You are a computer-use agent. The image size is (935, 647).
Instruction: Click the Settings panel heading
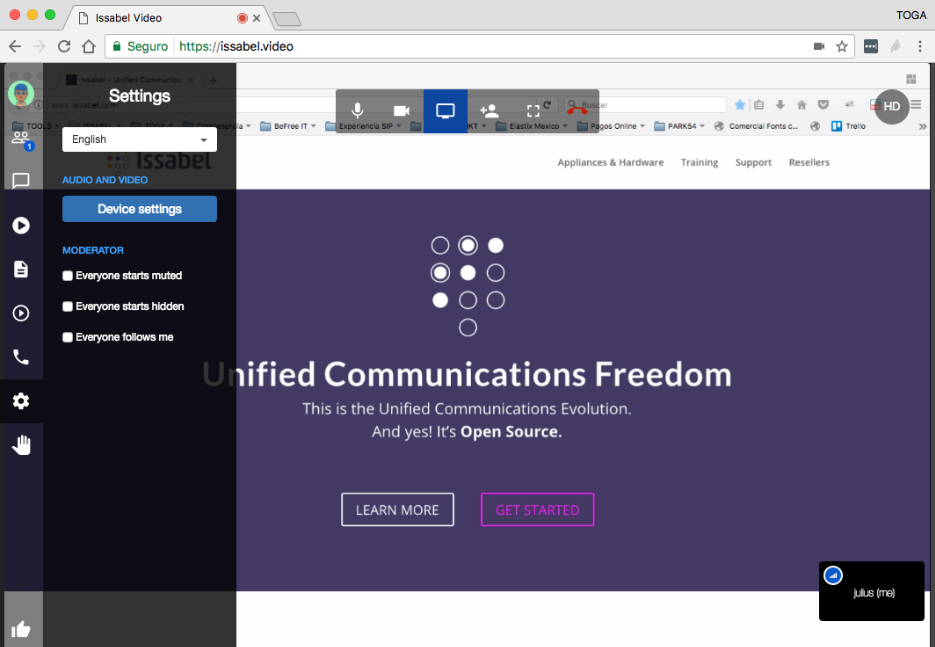[140, 96]
